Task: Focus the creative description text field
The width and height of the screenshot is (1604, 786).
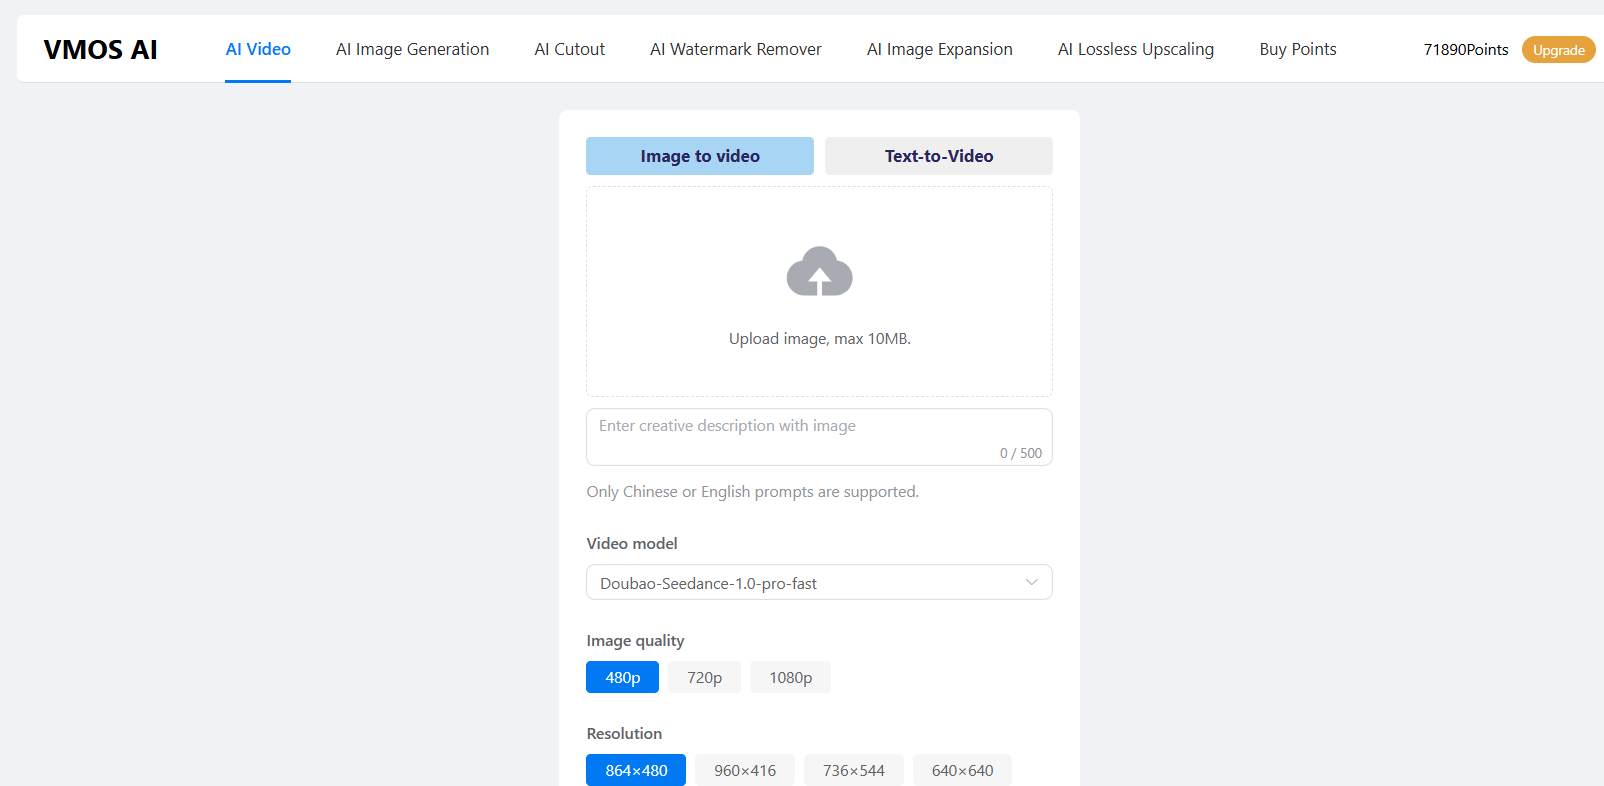Action: (818, 436)
